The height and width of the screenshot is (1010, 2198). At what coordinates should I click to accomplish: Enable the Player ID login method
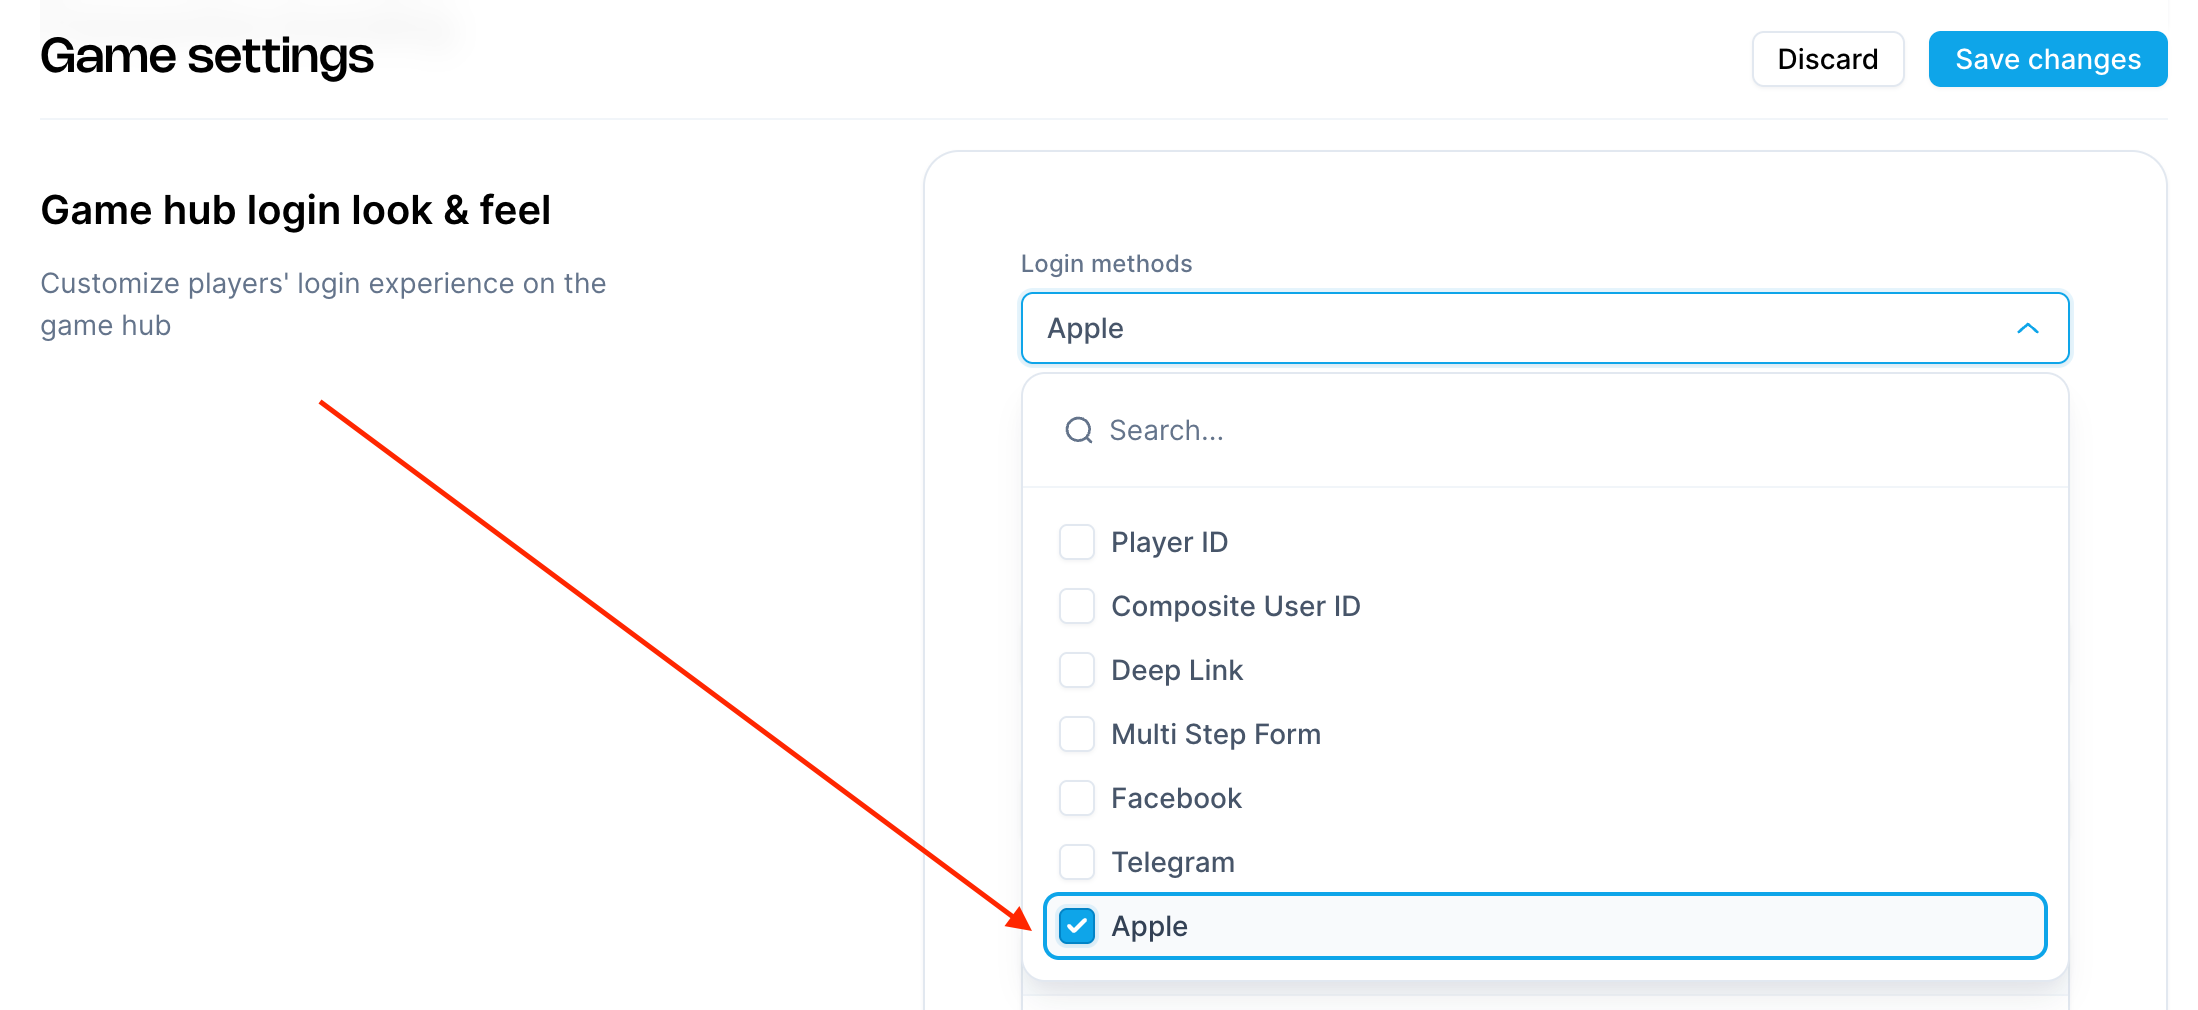1077,542
